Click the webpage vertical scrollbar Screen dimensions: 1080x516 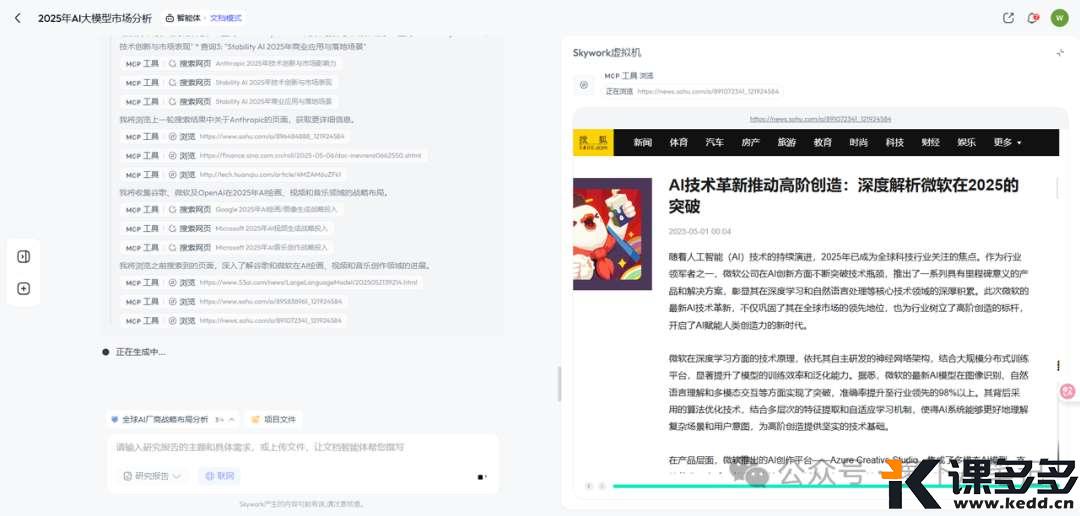1057,188
